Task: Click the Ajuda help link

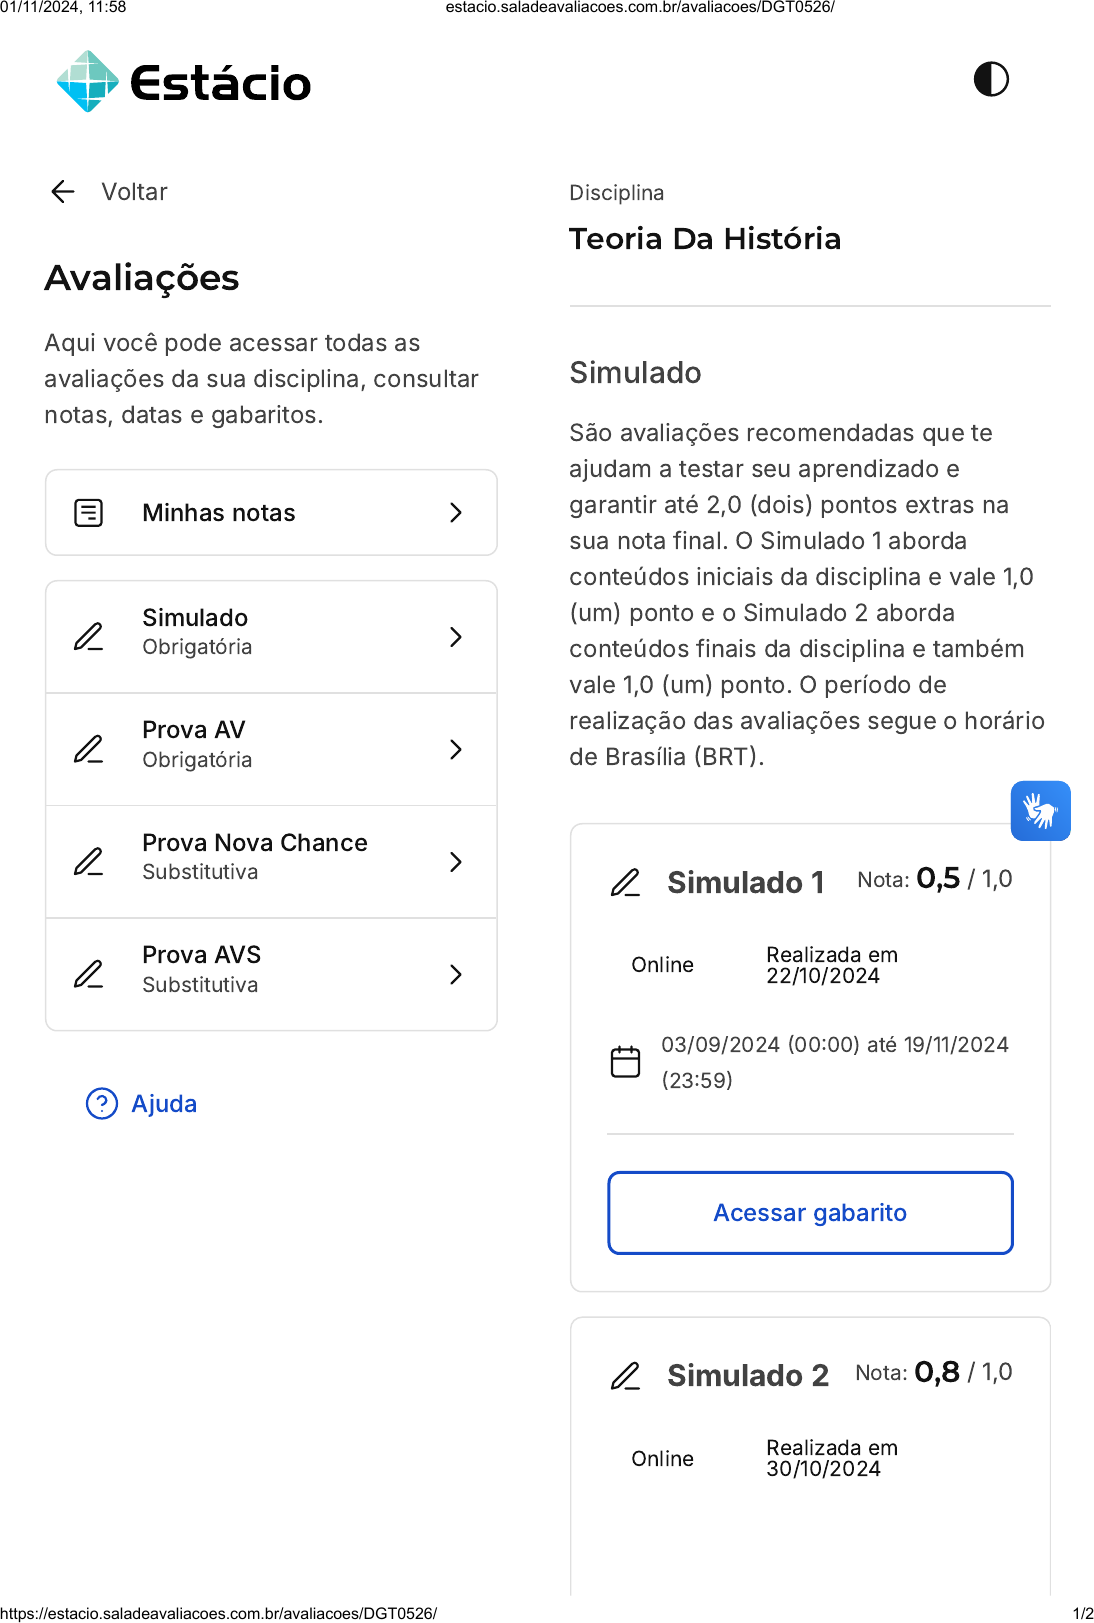Action: point(164,1103)
